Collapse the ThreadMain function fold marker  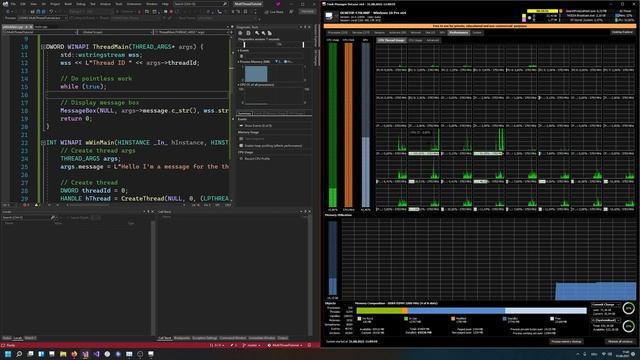click(43, 47)
